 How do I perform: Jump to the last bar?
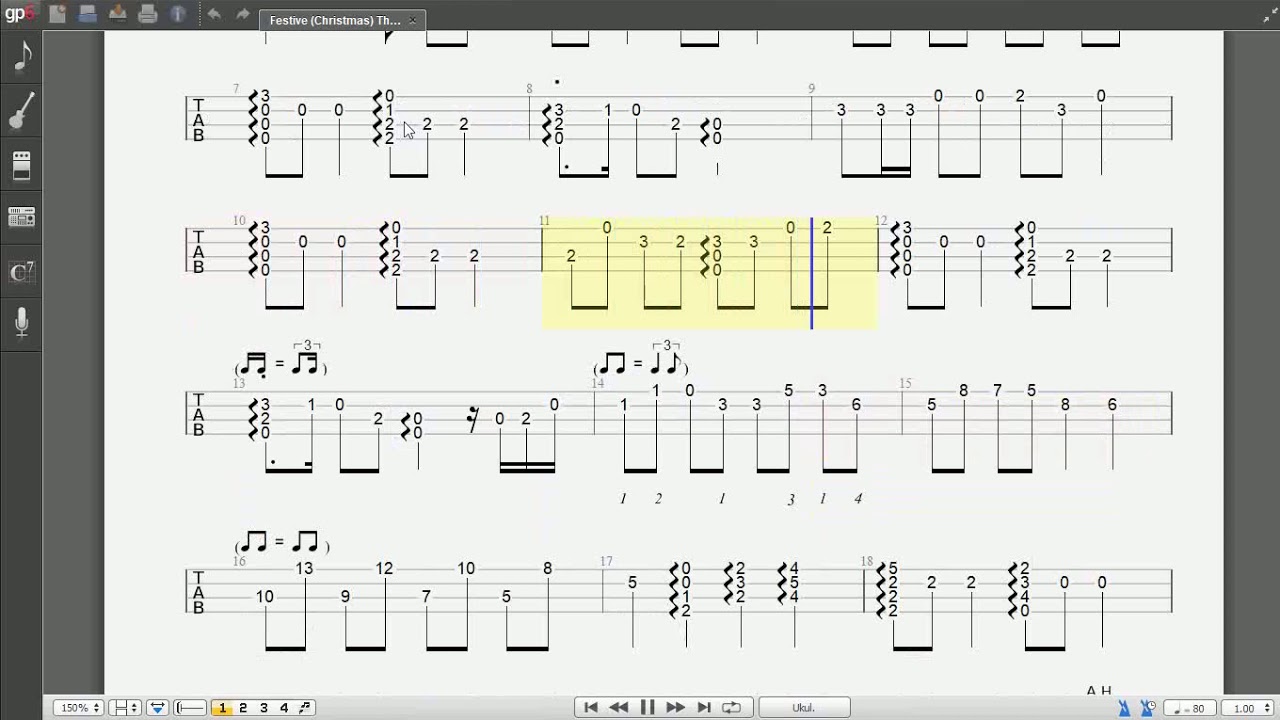[x=703, y=708]
